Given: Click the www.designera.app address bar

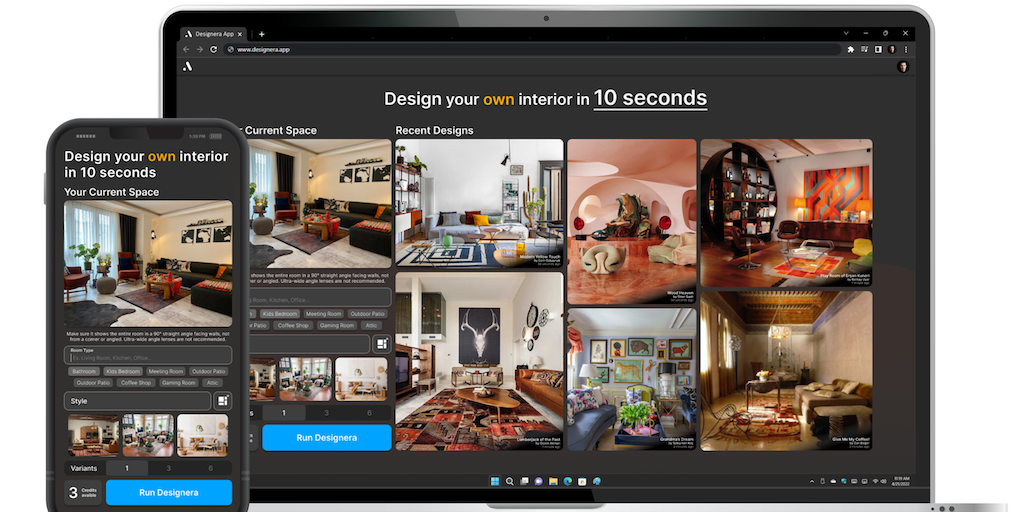Looking at the screenshot, I should click(532, 49).
